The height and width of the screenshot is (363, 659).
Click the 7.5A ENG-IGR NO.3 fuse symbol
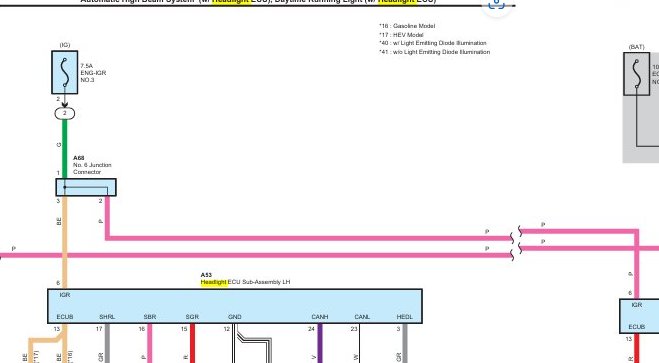coord(65,72)
